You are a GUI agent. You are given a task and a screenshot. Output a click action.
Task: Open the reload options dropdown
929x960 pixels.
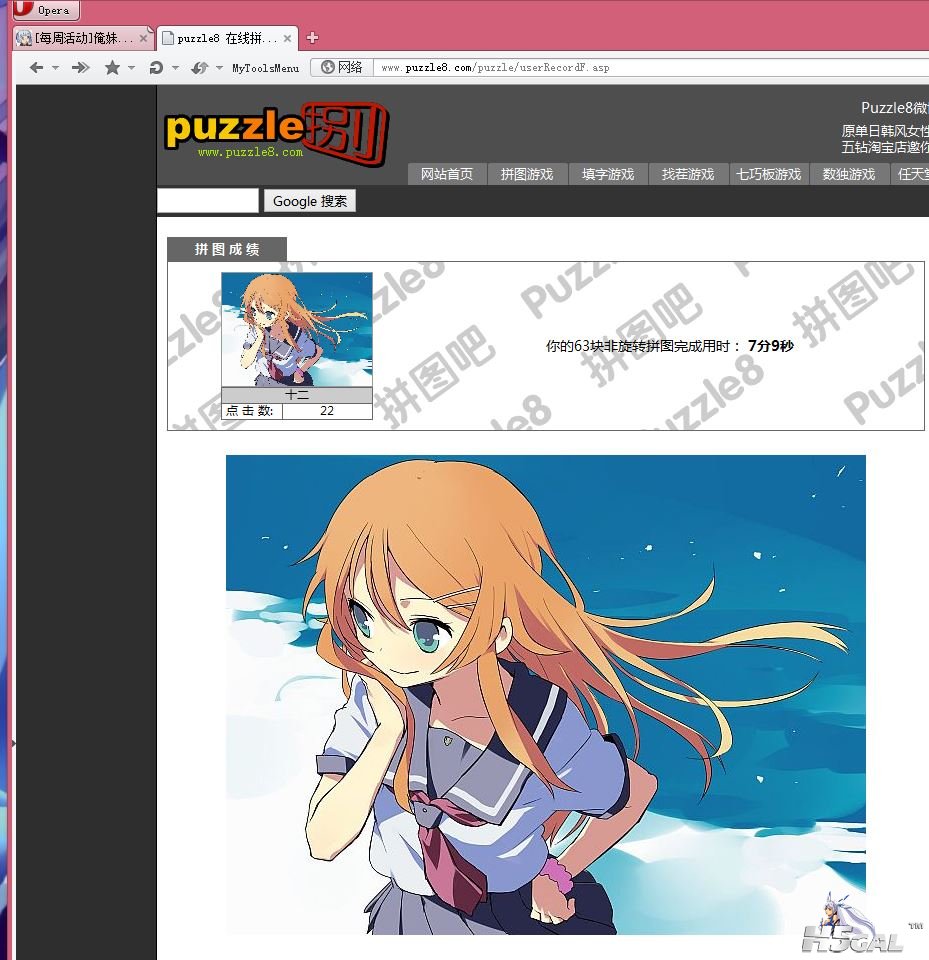click(175, 67)
